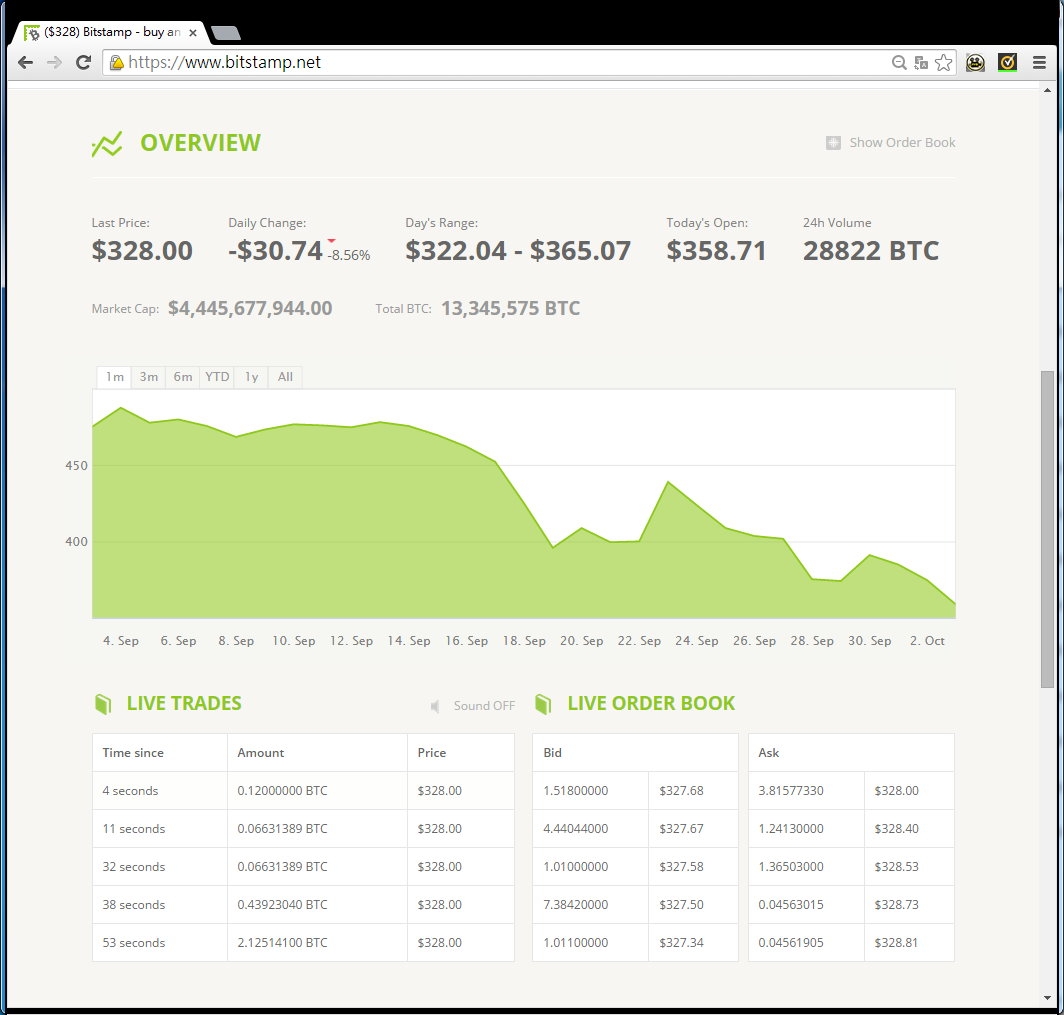The image size is (1064, 1015).
Task: Click the LIVE TRADES heading
Action: point(184,704)
